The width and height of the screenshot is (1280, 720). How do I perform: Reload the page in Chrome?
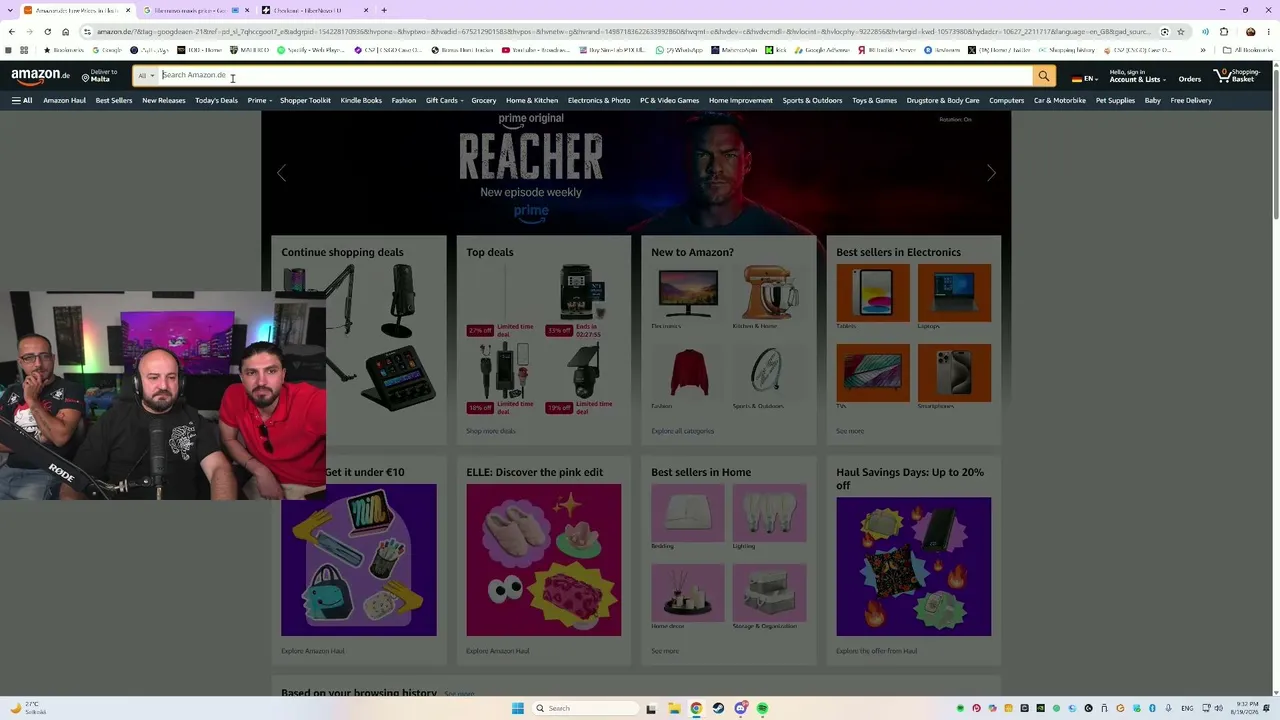[47, 32]
